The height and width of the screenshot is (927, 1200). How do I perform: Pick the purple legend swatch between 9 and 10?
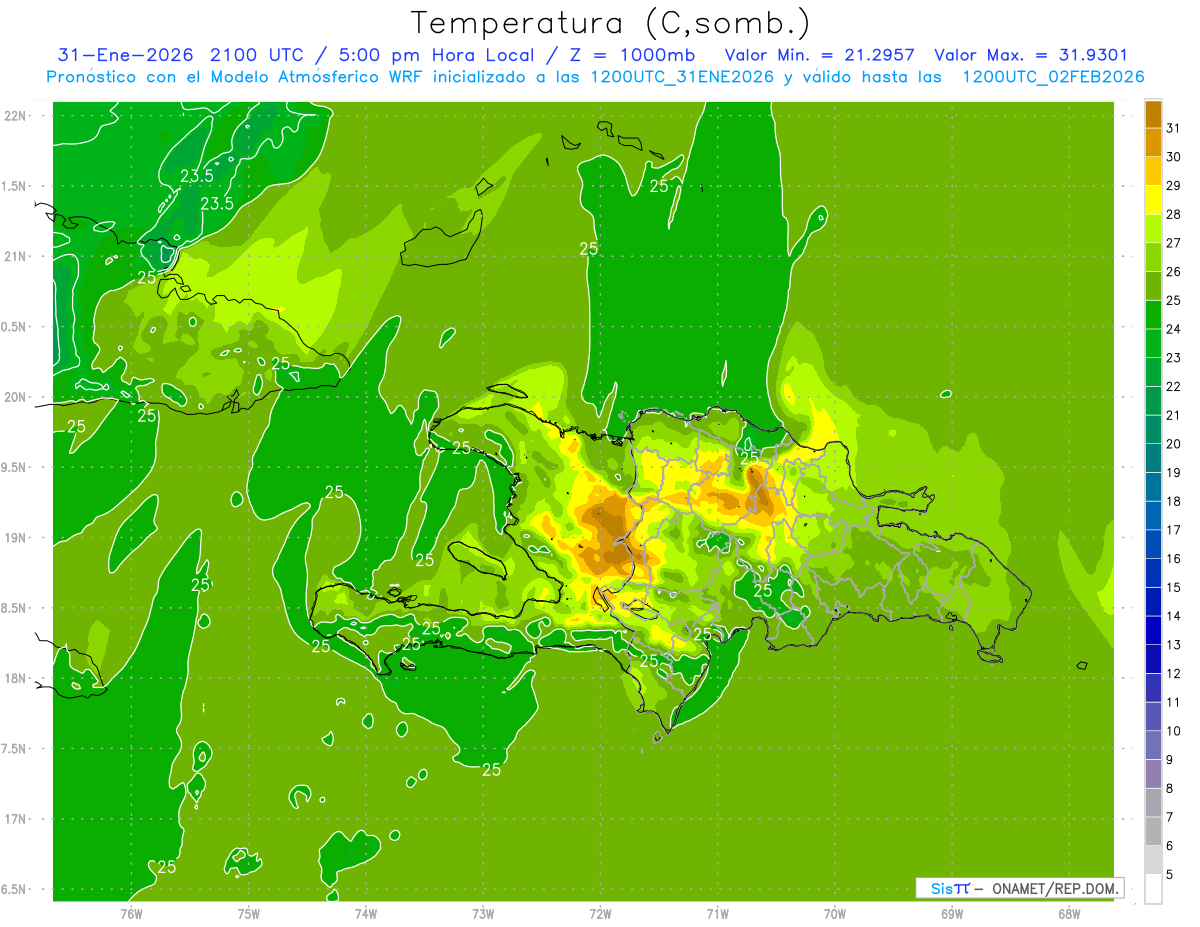[1153, 746]
